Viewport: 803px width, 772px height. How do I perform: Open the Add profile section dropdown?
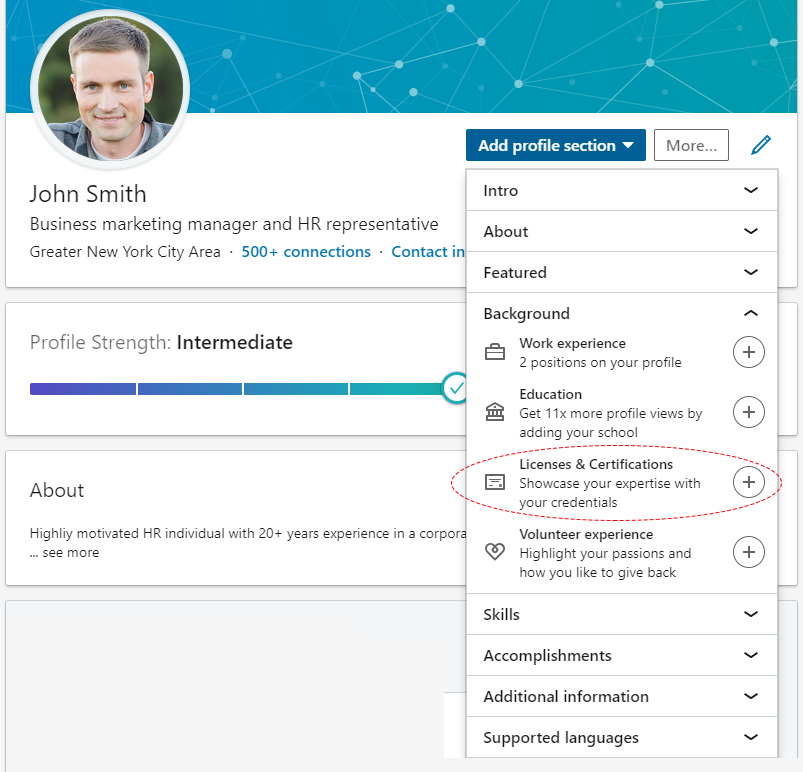[556, 145]
